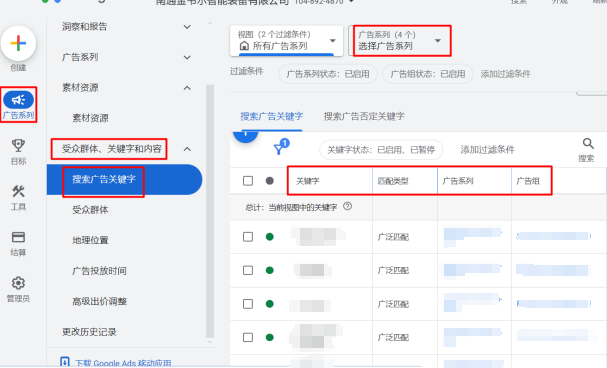Select 地理位置 in left menu

[90, 240]
